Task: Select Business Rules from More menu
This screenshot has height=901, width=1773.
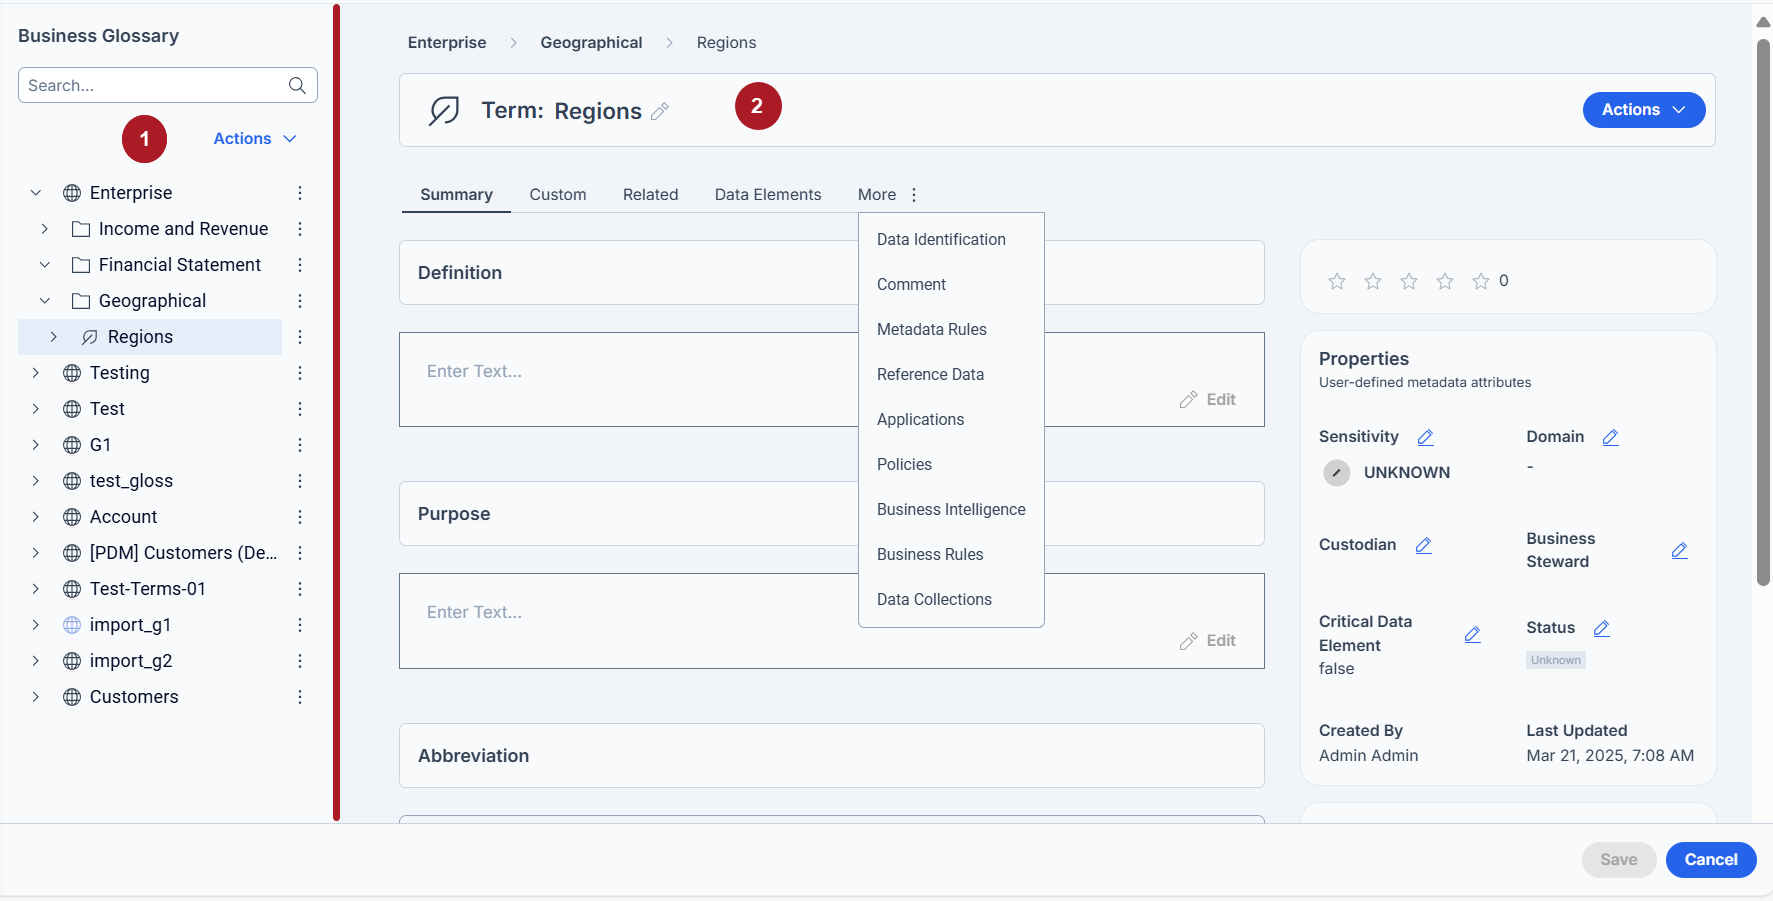Action: click(930, 554)
